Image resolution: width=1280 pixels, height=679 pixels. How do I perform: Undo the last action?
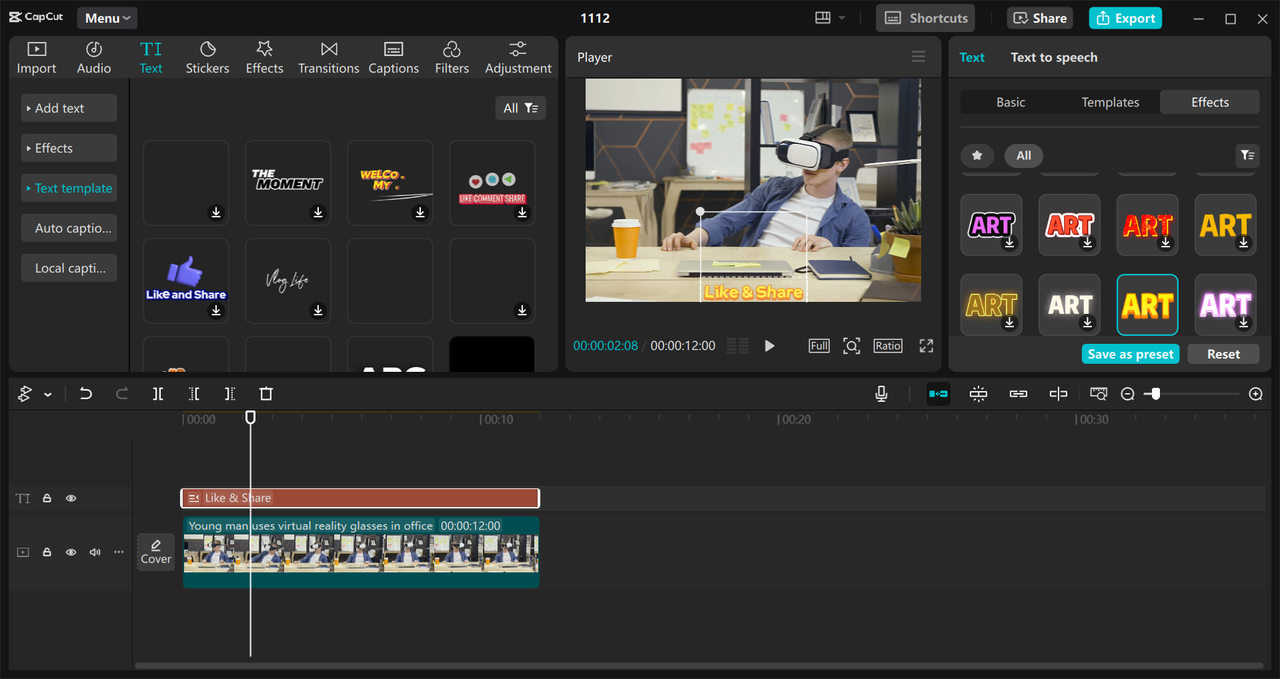click(86, 394)
